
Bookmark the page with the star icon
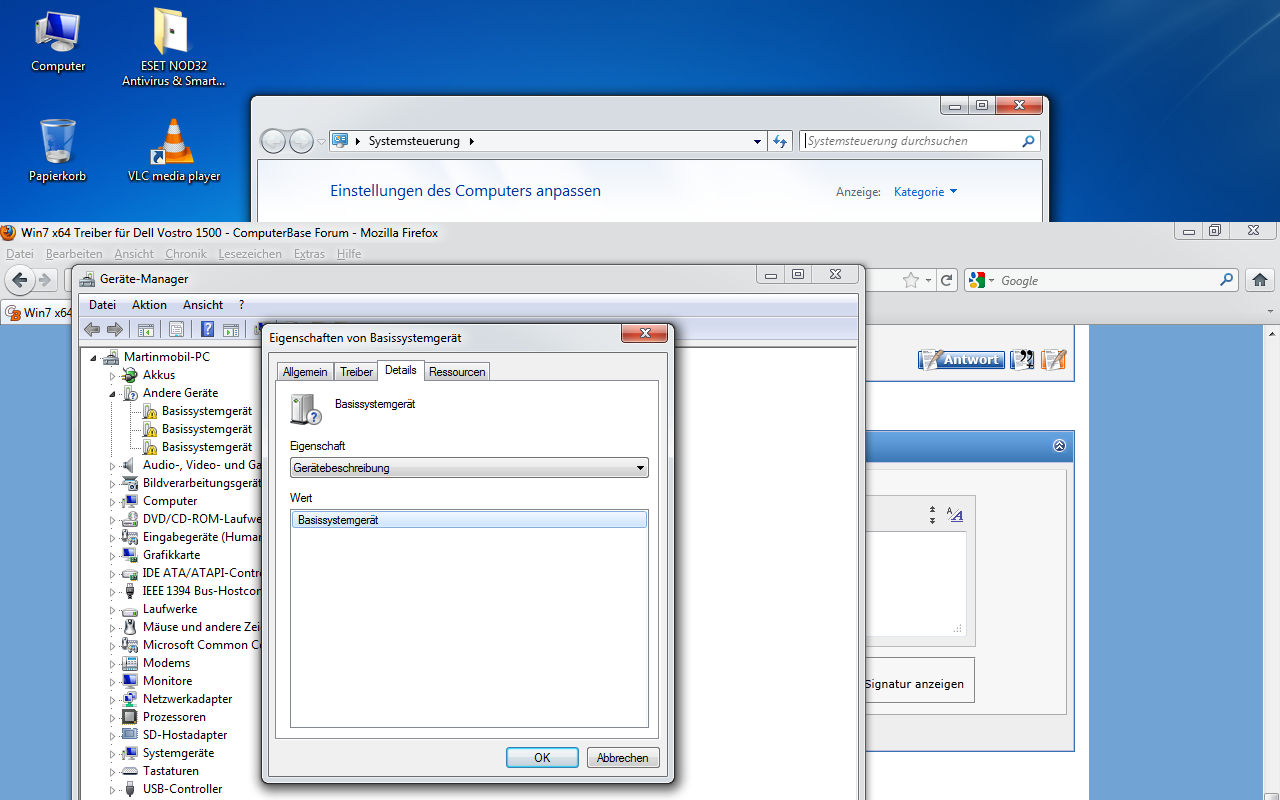coord(911,281)
